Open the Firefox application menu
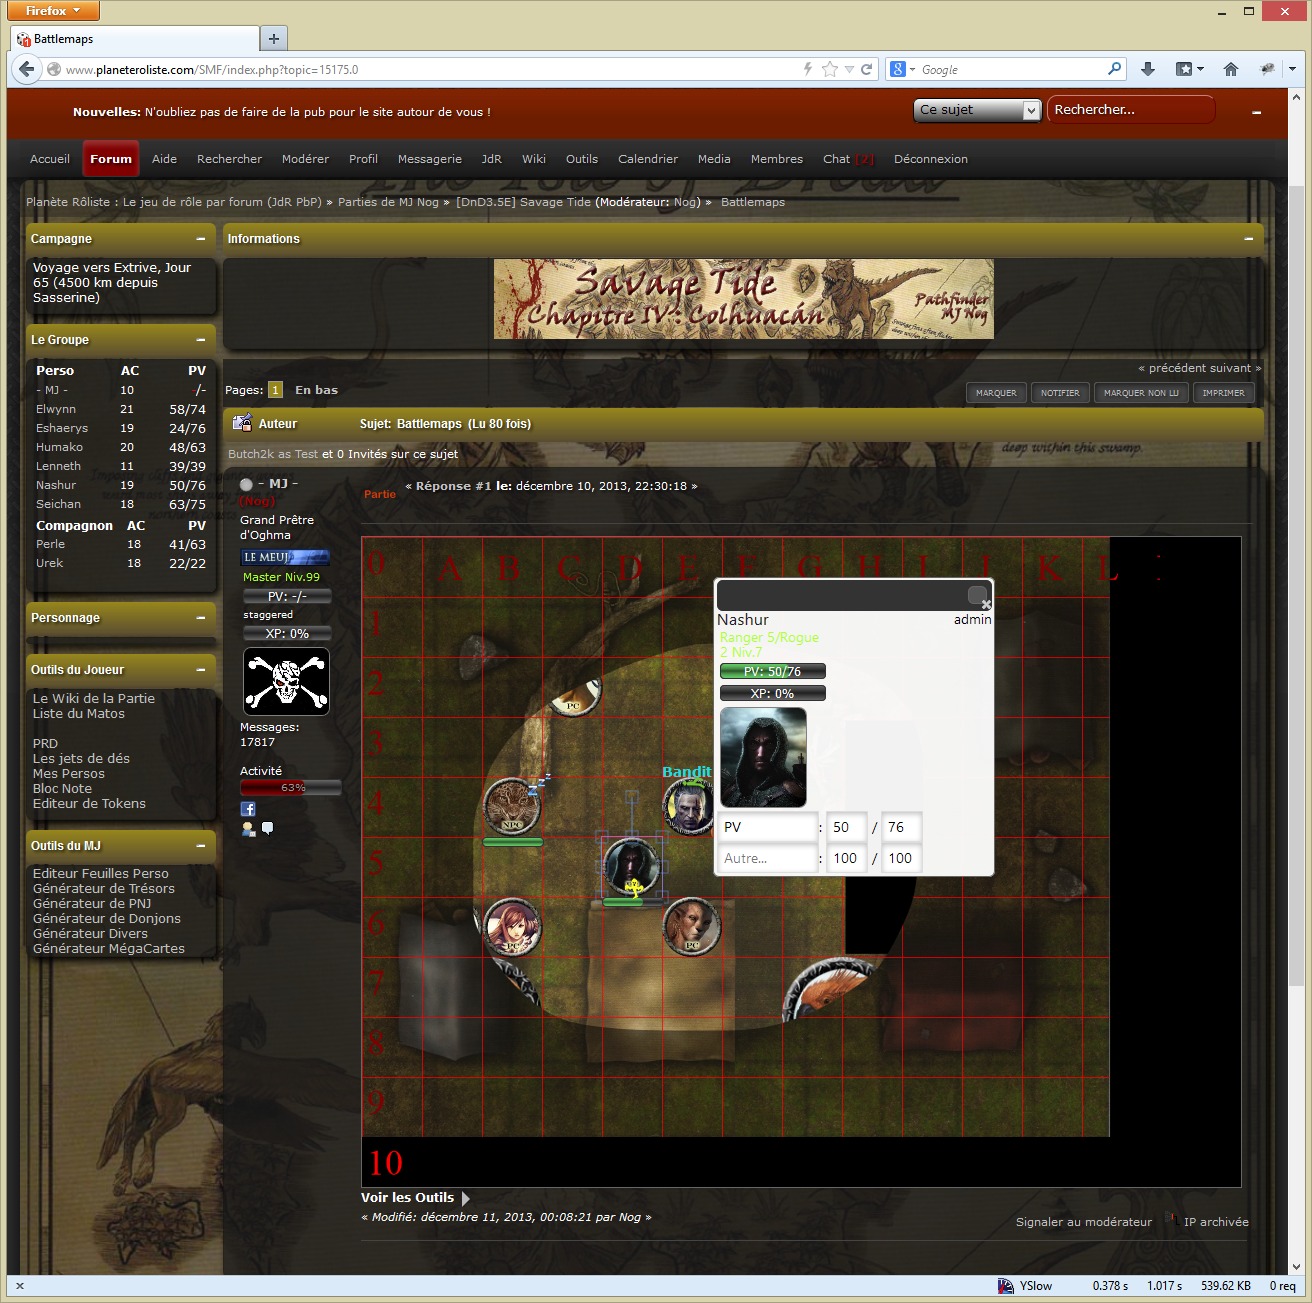Image resolution: width=1312 pixels, height=1303 pixels. coord(53,11)
